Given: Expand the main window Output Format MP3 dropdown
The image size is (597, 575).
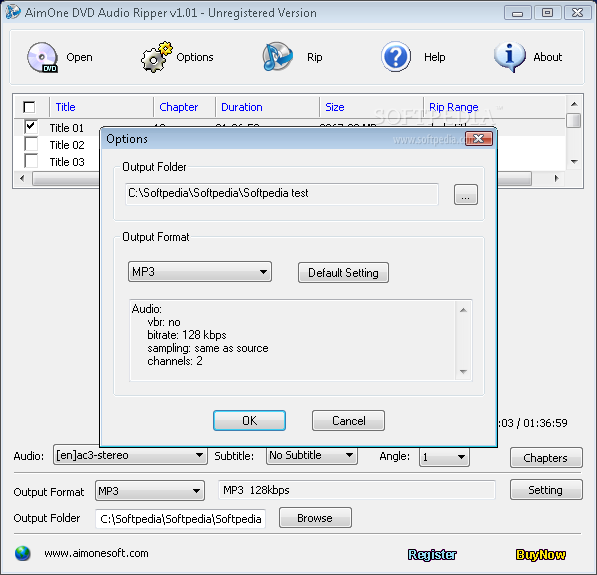Looking at the screenshot, I should pos(150,490).
